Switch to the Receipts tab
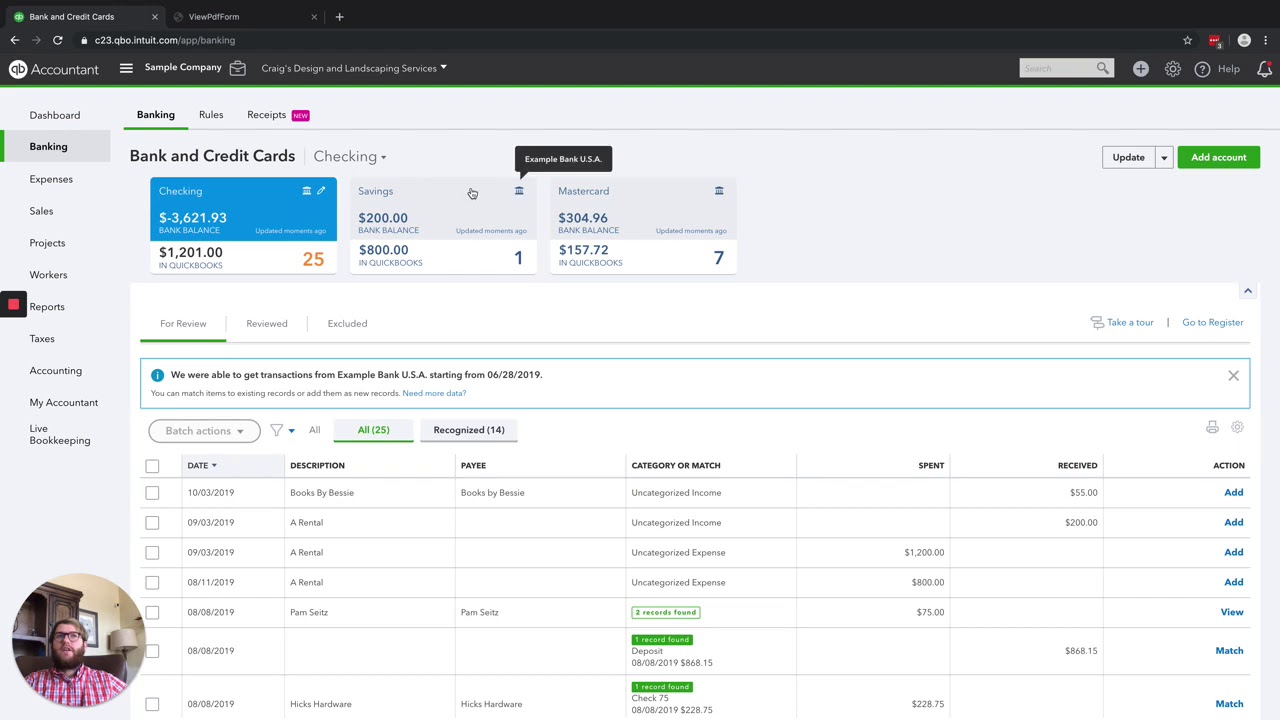 pyautogui.click(x=267, y=115)
